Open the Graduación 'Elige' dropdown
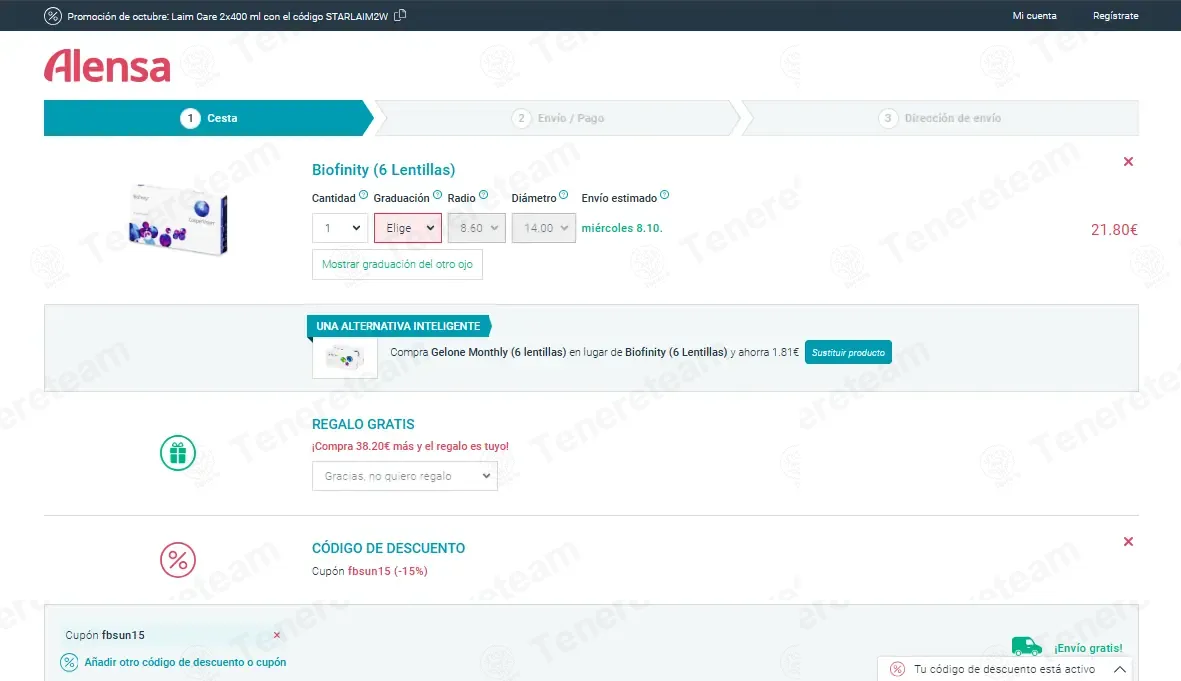The height and width of the screenshot is (681, 1181). 407,228
